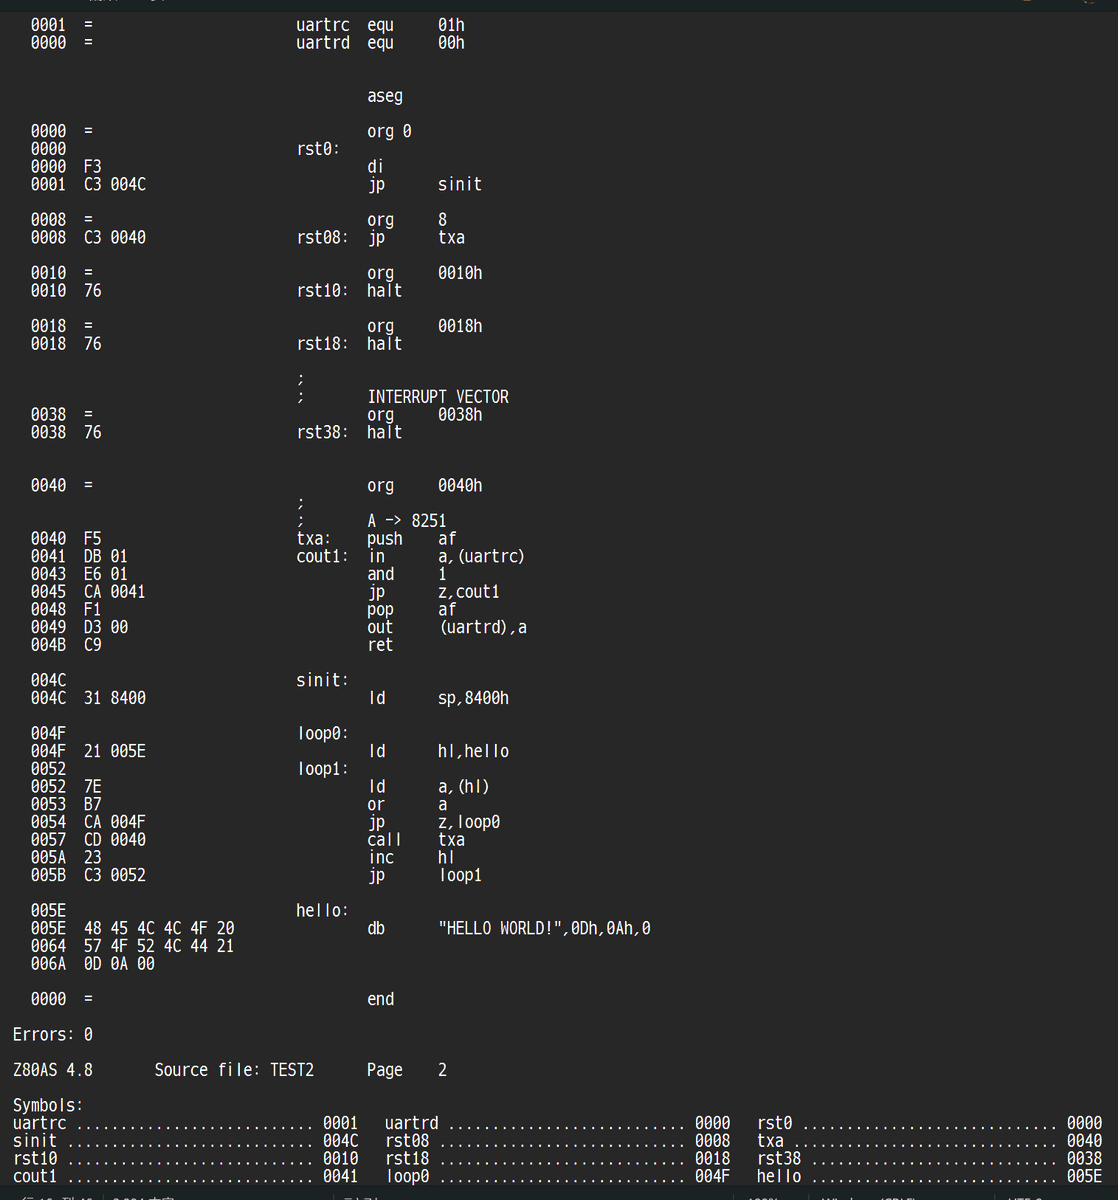Click the '(uartrd),a' operand of out
This screenshot has width=1118, height=1200.
(482, 628)
